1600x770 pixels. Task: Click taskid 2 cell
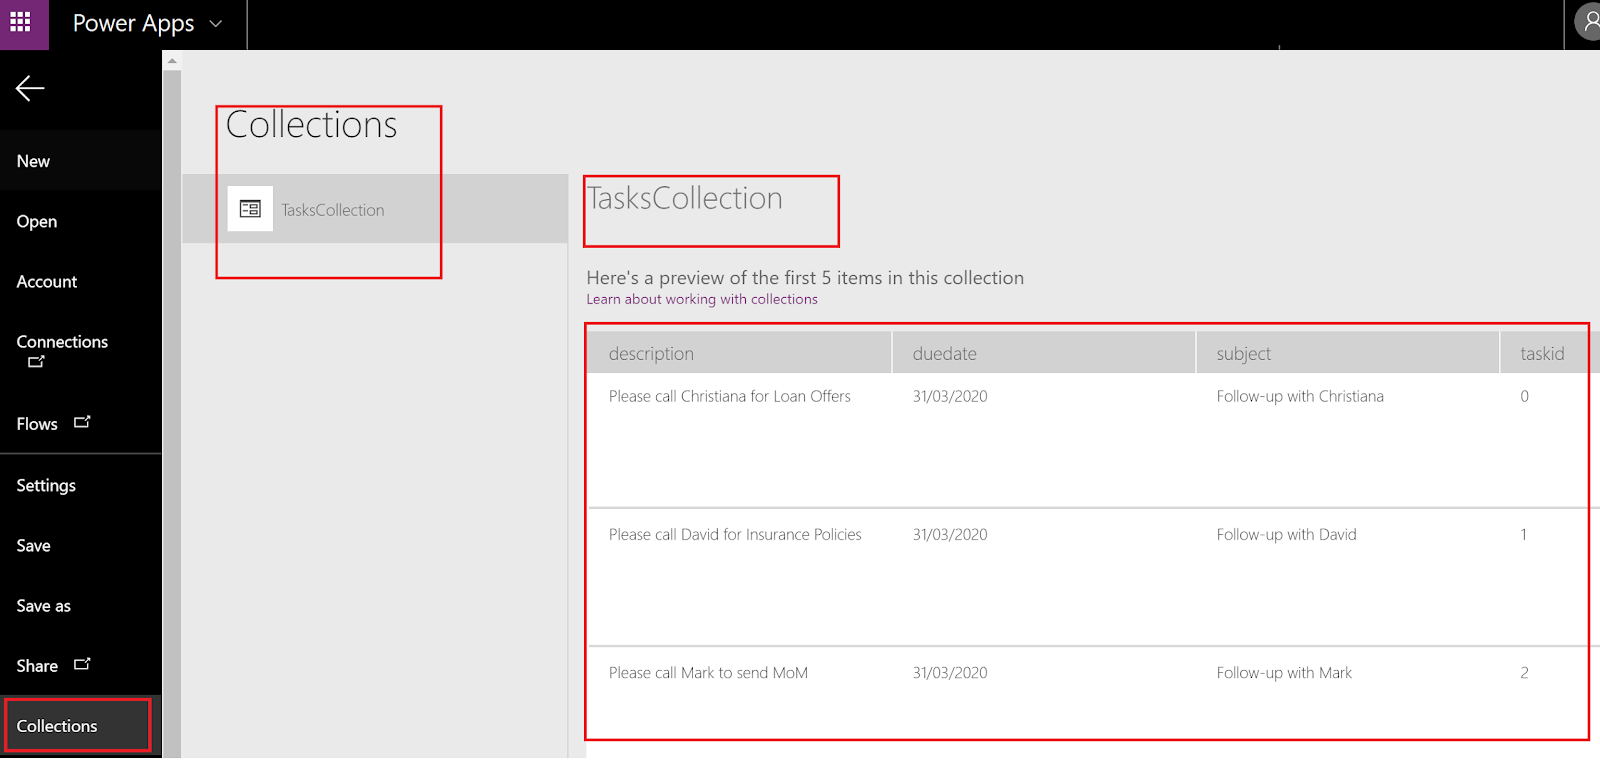[x=1524, y=672]
